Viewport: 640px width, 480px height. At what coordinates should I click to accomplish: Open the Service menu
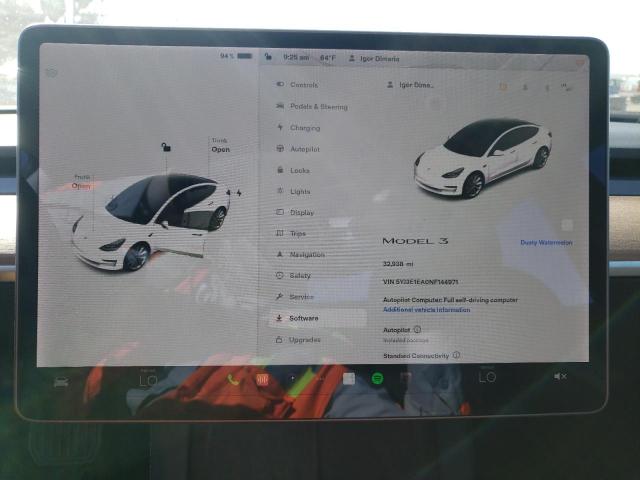295,297
